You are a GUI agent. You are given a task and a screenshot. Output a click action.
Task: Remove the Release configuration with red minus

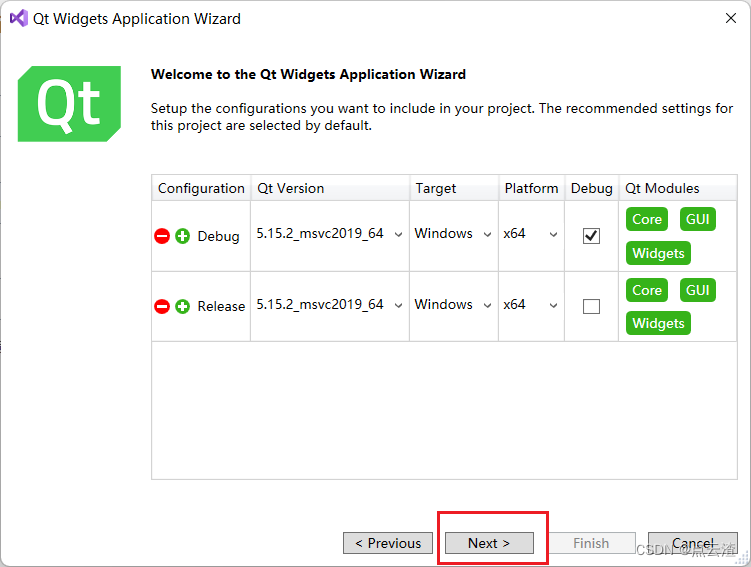click(x=162, y=306)
